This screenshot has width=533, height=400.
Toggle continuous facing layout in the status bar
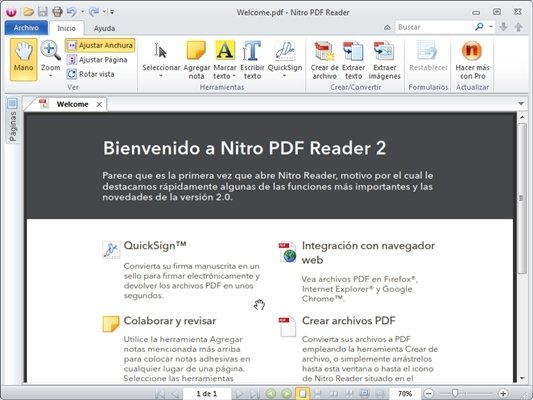coord(349,394)
